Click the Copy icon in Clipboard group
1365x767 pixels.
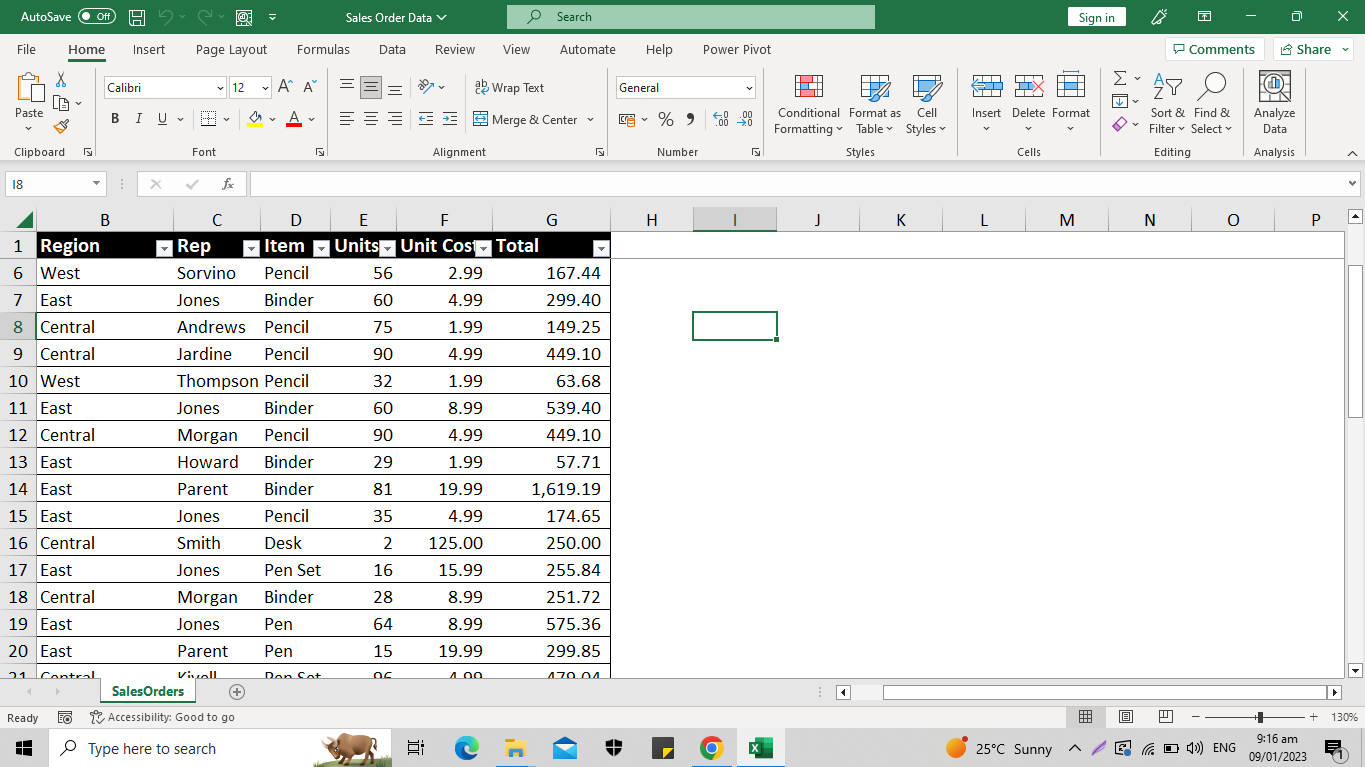[x=61, y=102]
